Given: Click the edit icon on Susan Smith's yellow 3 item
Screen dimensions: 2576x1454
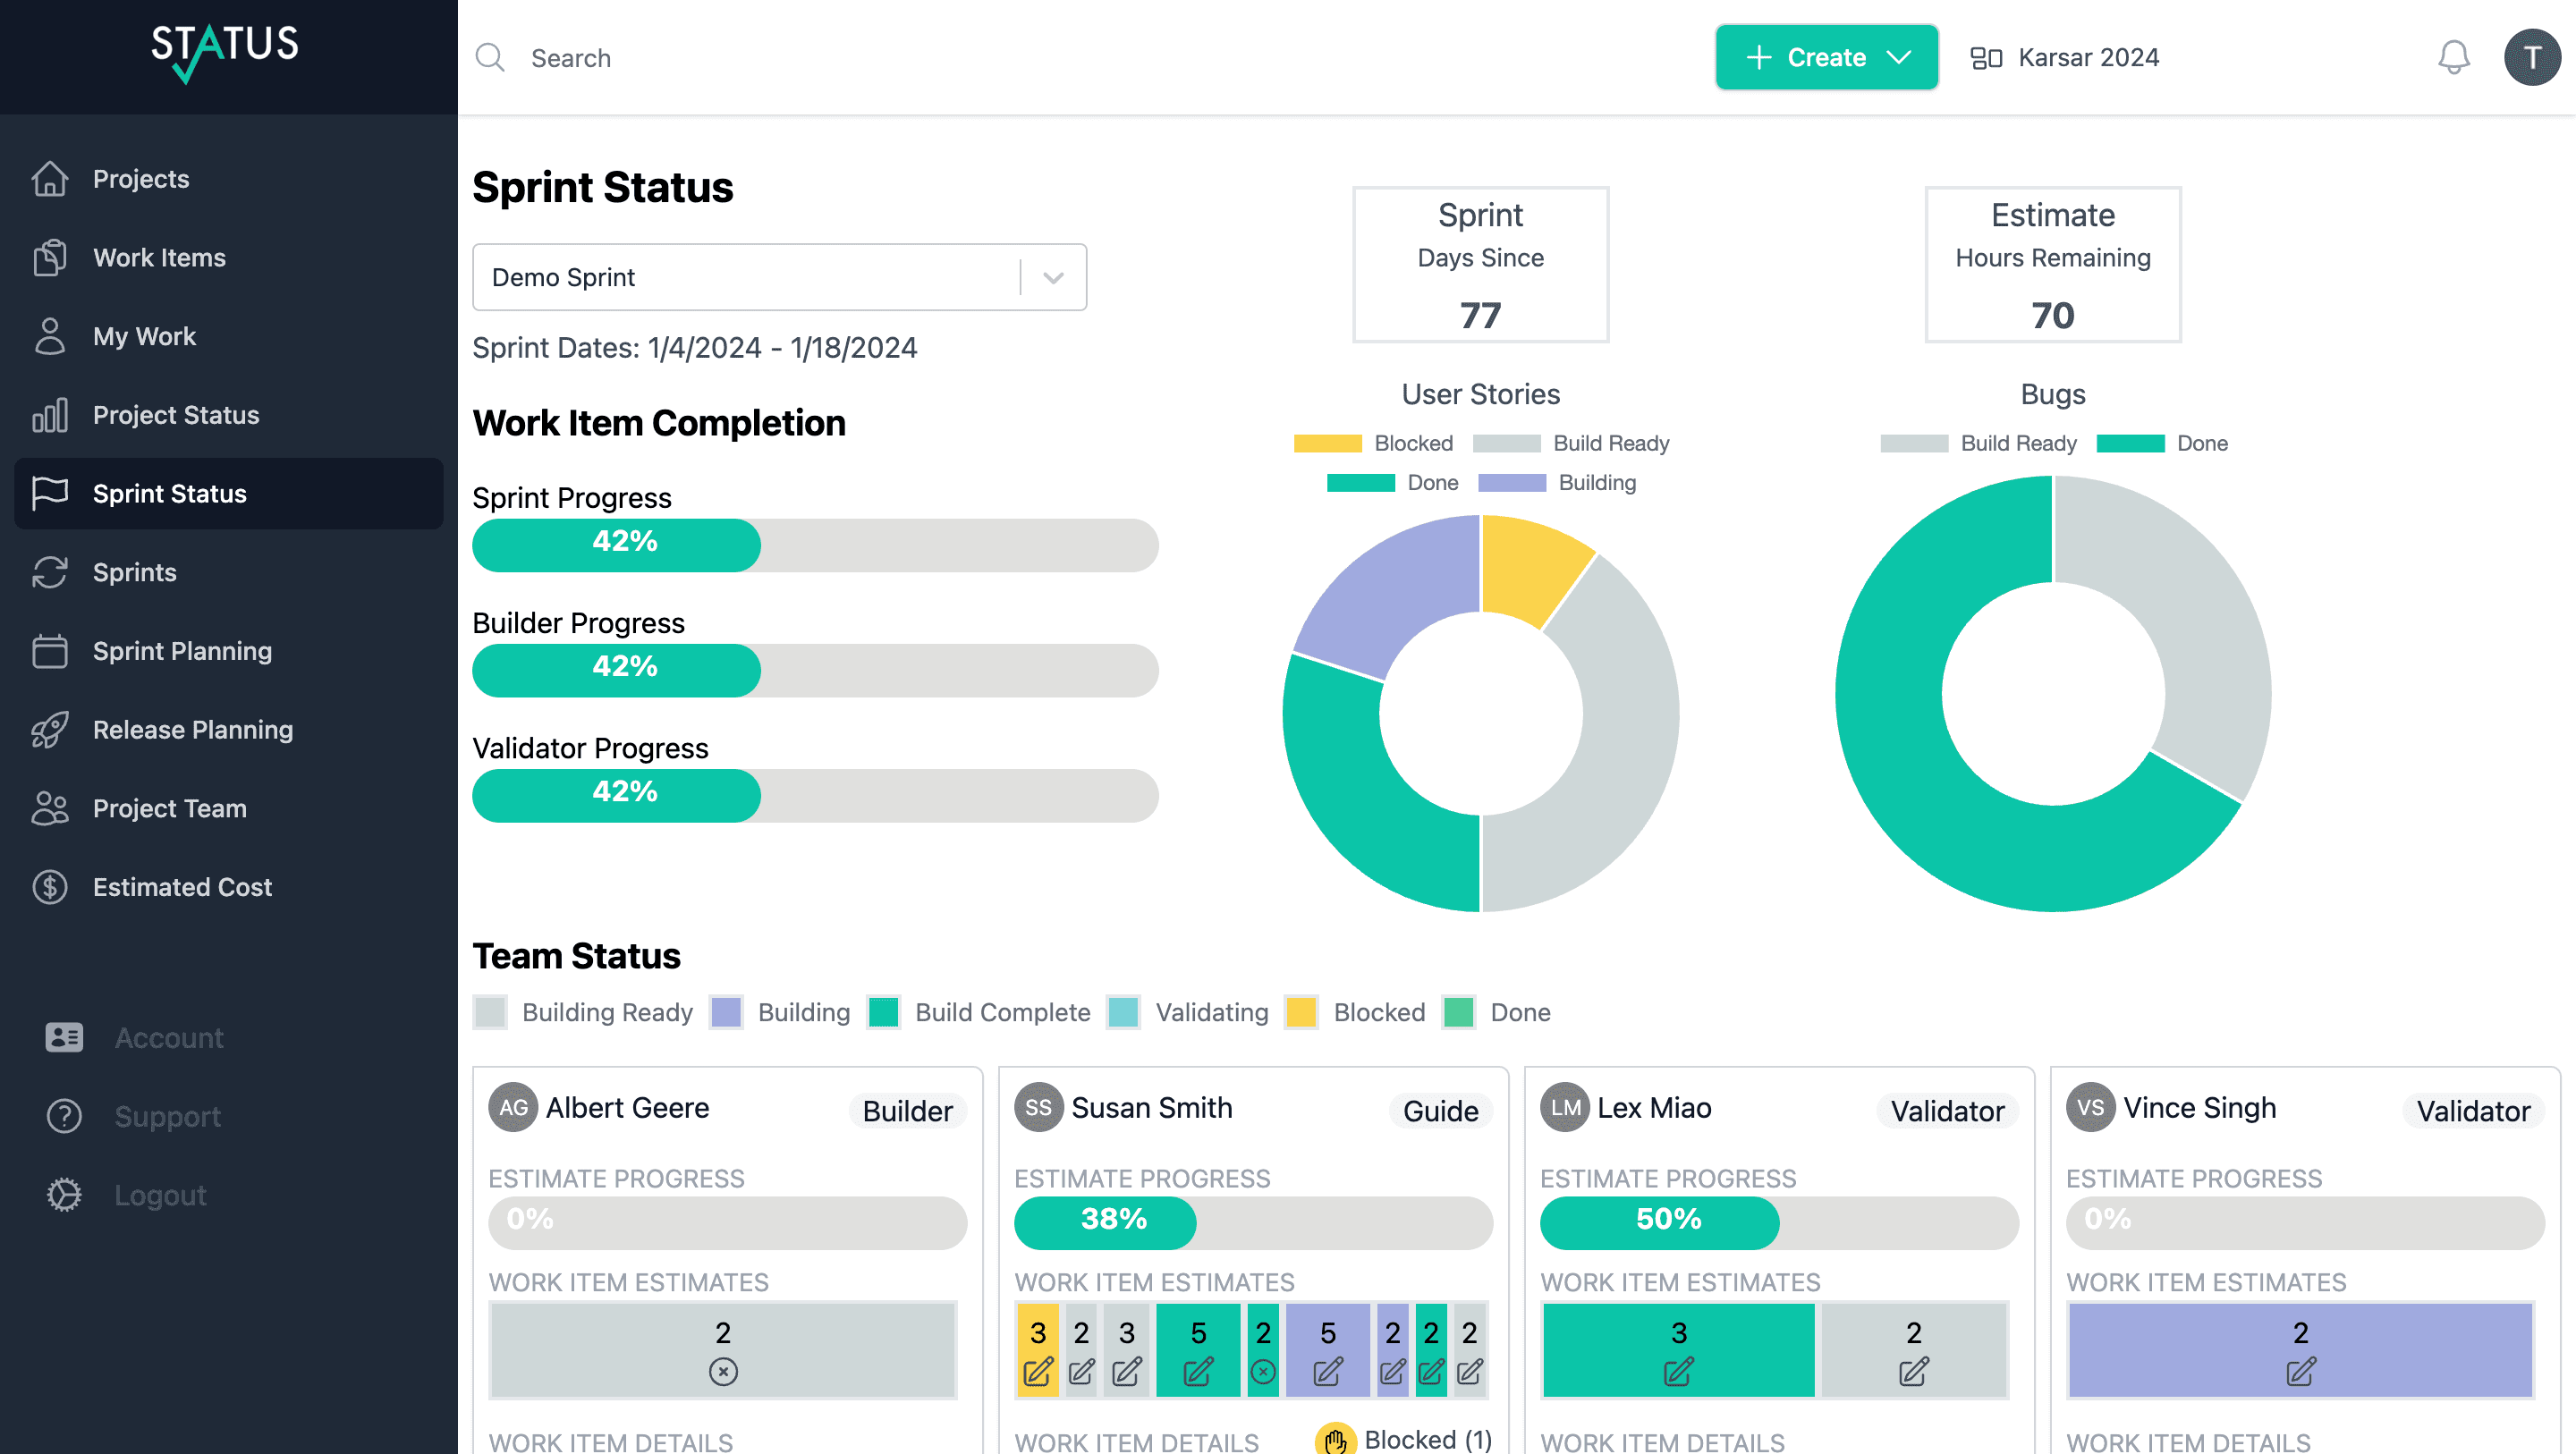Looking at the screenshot, I should [x=1037, y=1371].
